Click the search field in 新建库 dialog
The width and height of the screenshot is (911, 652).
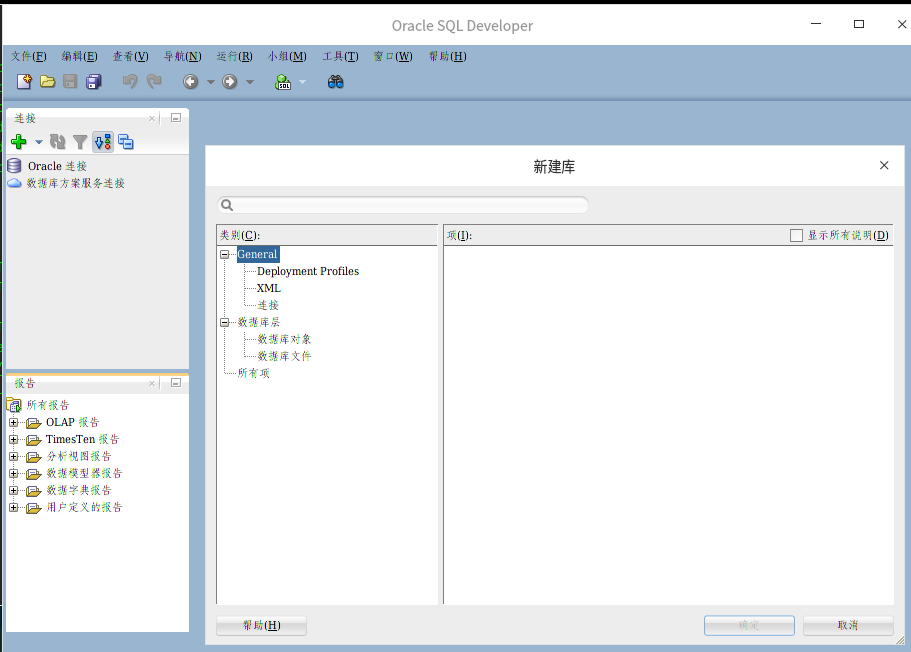click(403, 205)
